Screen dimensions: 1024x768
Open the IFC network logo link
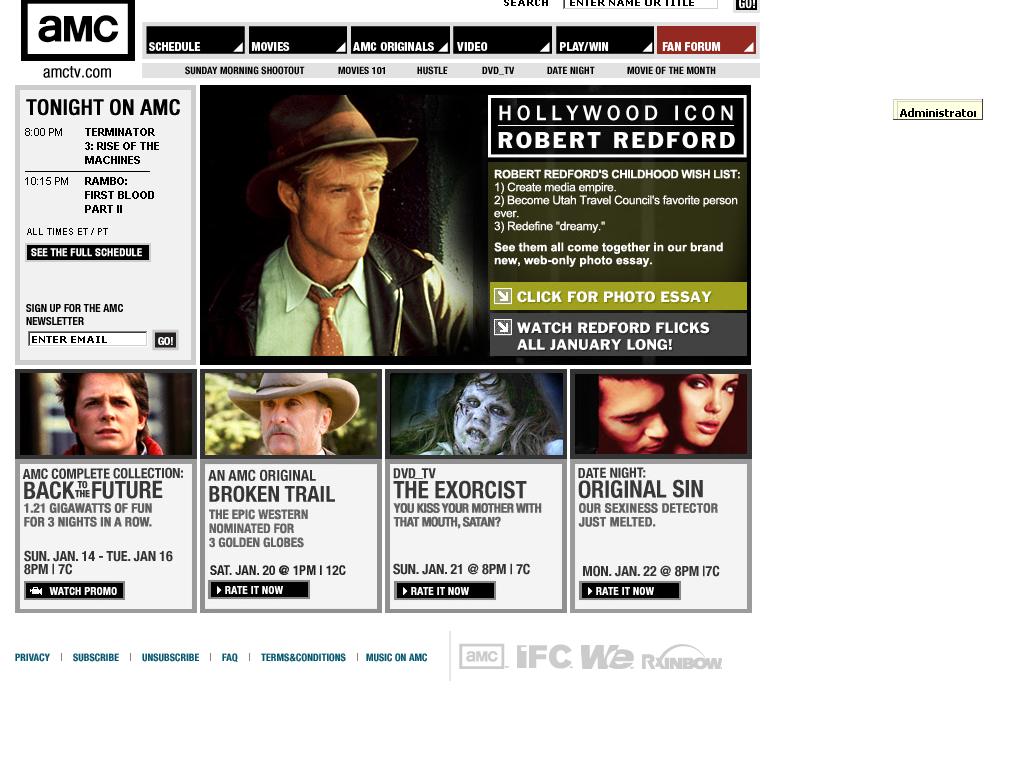click(x=544, y=656)
